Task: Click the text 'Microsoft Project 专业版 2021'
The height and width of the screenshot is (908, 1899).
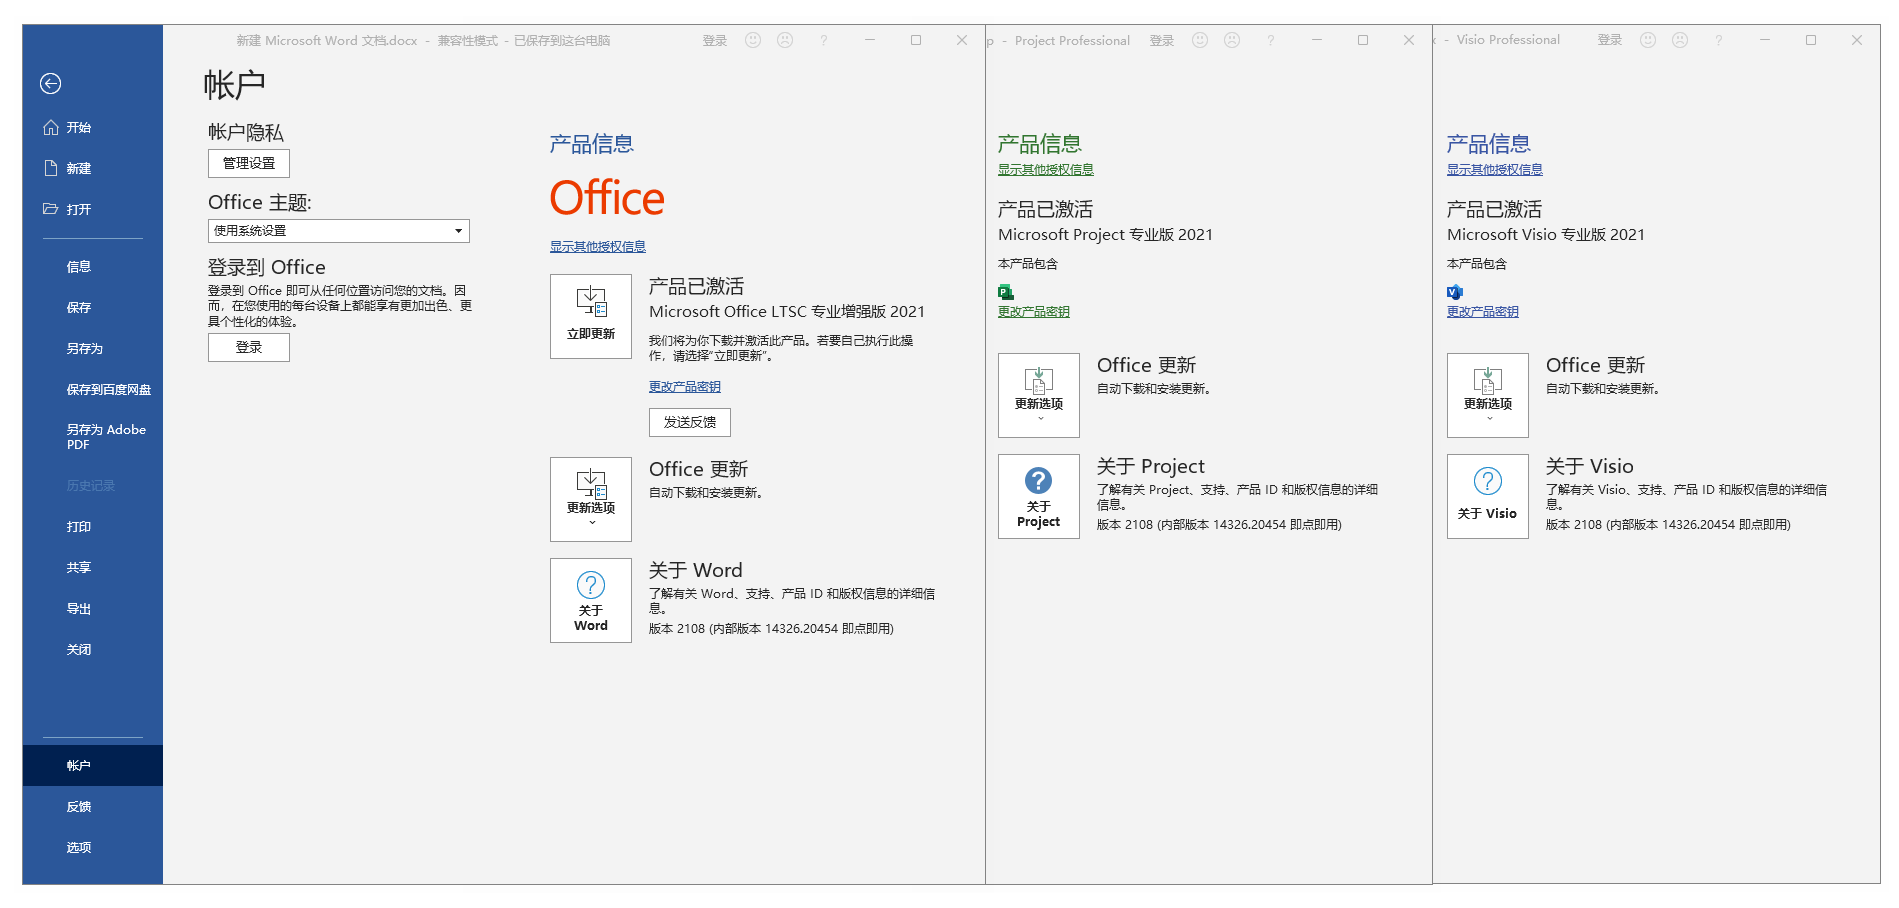Action: 1105,235
